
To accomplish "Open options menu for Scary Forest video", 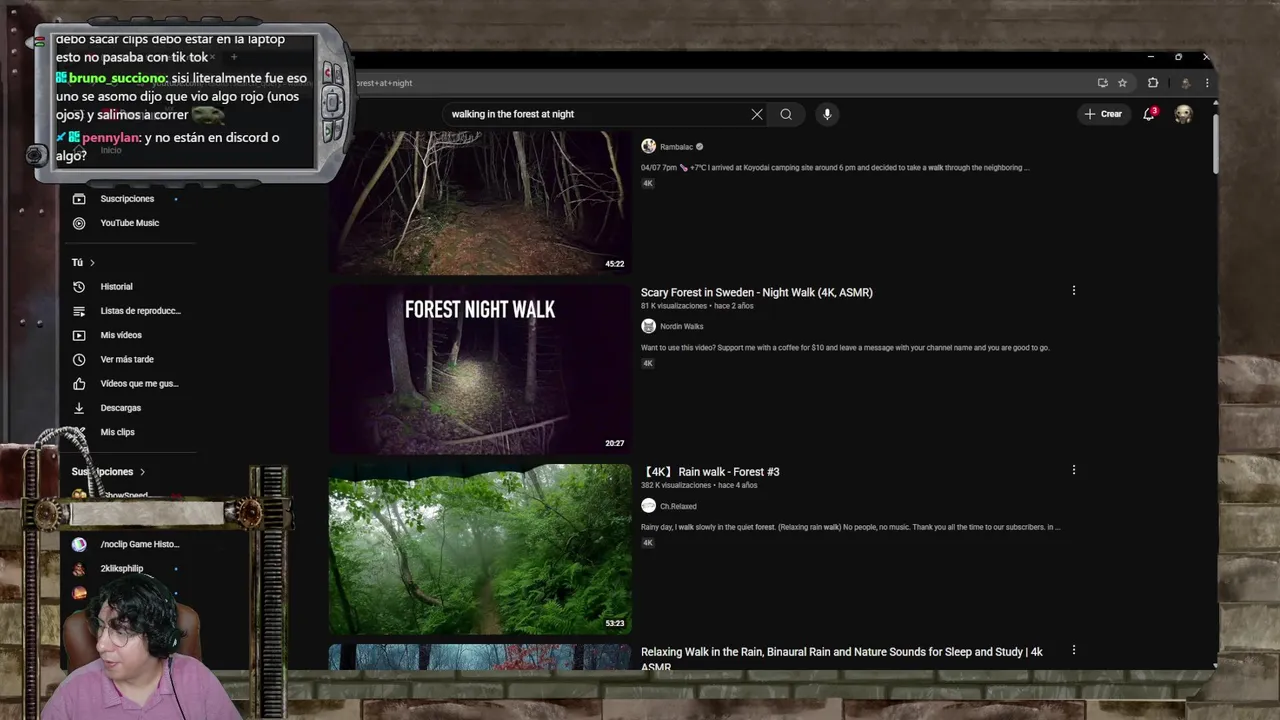I will 1074,291.
